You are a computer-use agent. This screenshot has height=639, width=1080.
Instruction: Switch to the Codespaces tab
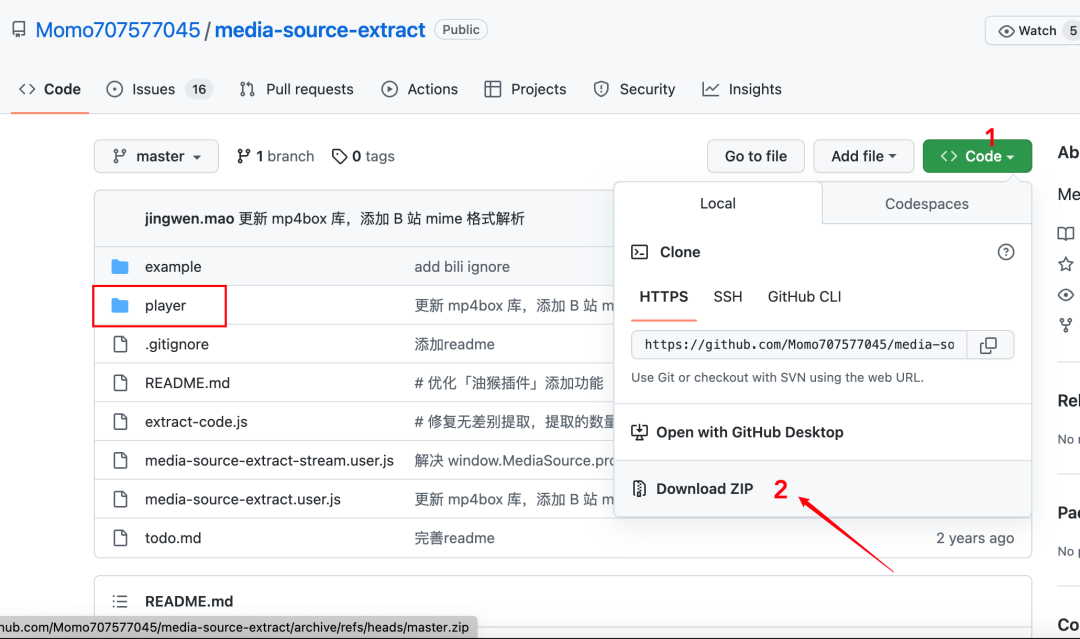pyautogui.click(x=926, y=204)
